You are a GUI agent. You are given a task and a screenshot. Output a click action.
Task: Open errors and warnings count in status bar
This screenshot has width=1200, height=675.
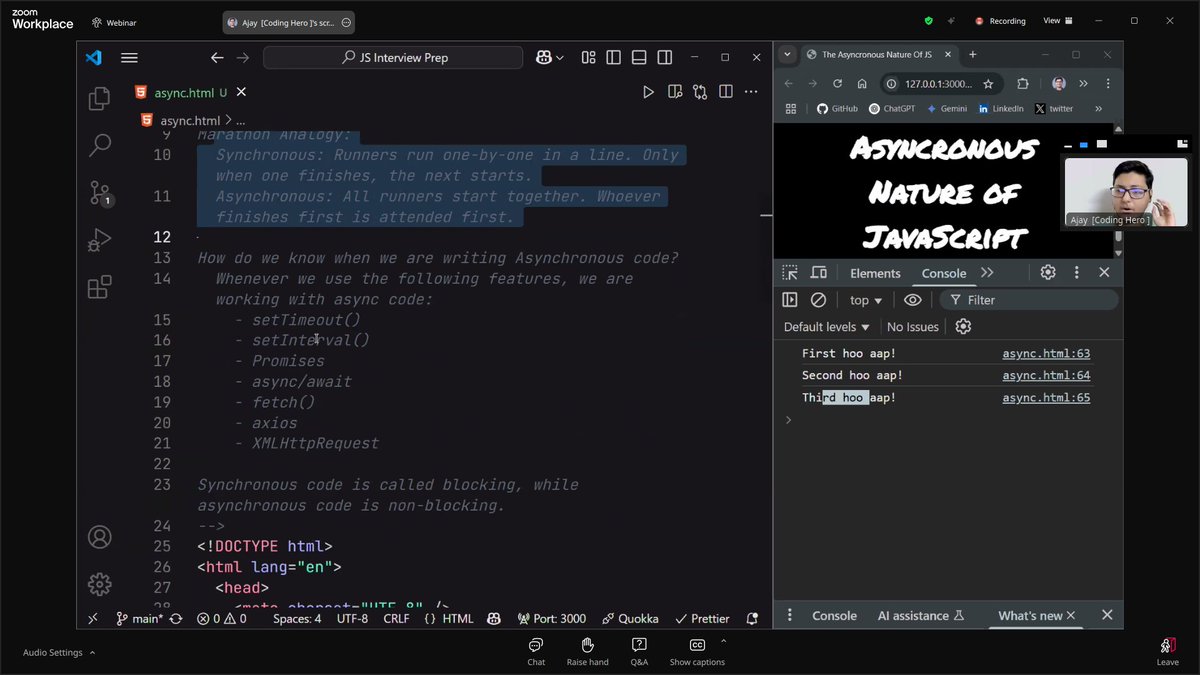222,618
